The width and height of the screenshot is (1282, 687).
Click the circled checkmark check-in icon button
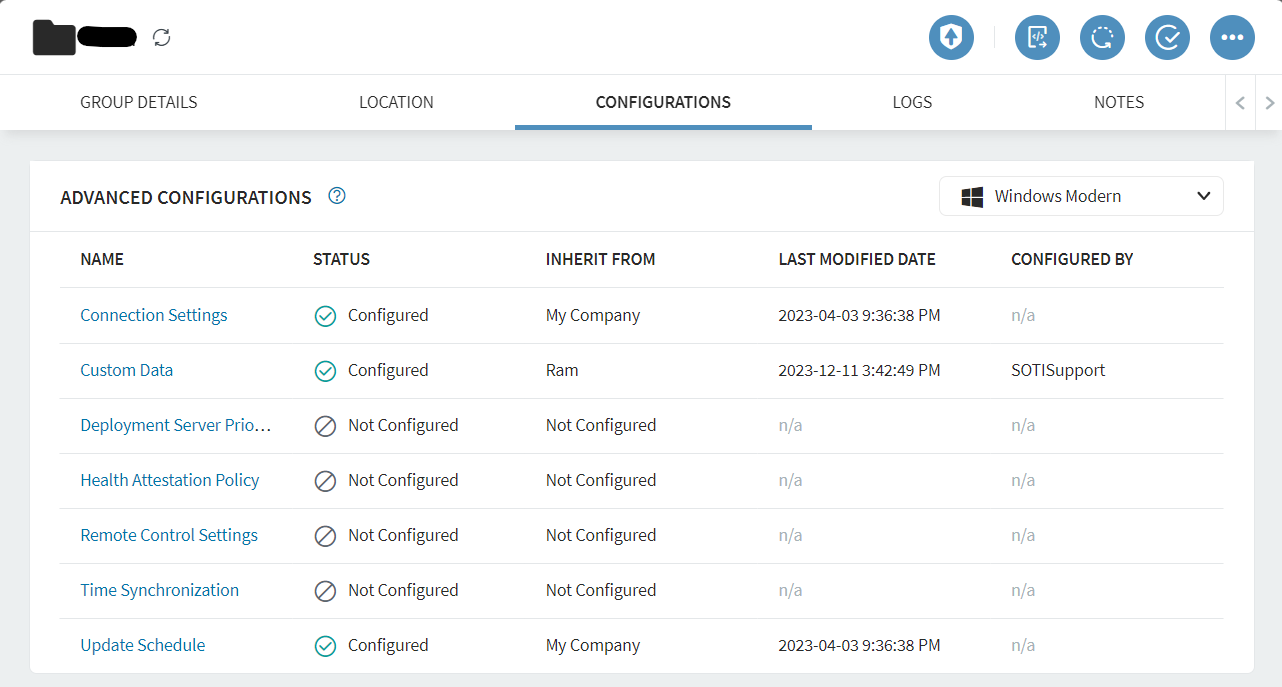coord(1167,38)
